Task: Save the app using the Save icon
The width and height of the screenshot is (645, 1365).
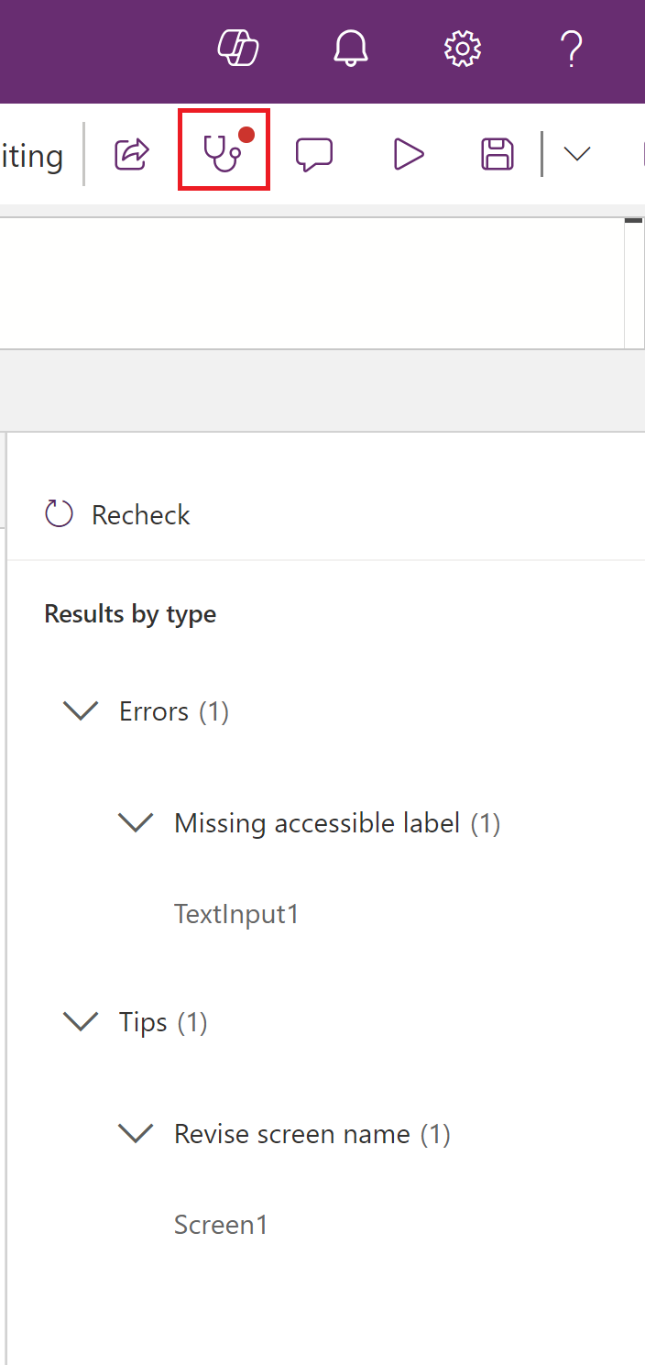Action: coord(496,152)
